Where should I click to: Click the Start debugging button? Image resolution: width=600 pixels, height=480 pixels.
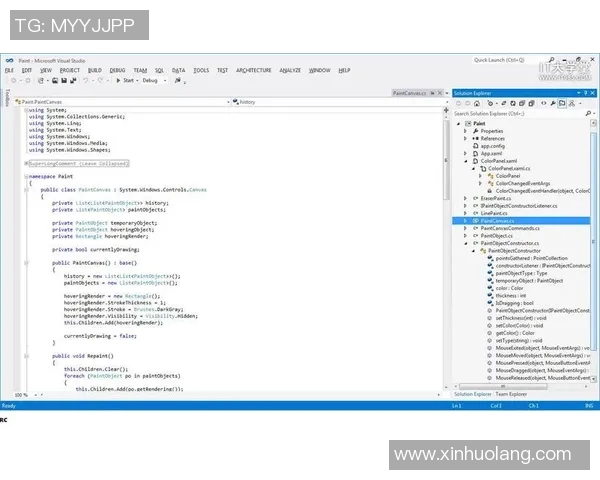click(x=125, y=81)
